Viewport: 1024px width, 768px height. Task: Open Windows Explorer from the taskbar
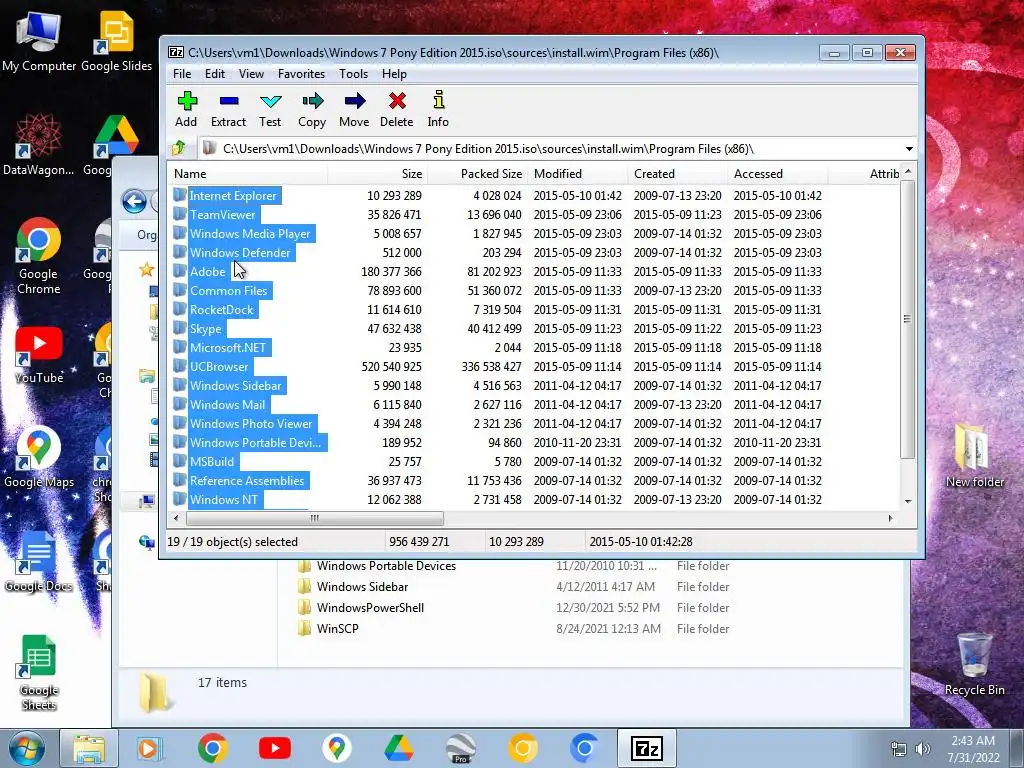click(x=89, y=748)
